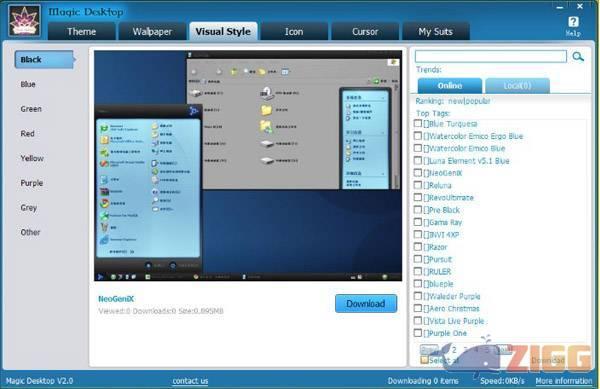Click the Top Tags label
Screen dimensions: 600x389
pyautogui.click(x=433, y=113)
